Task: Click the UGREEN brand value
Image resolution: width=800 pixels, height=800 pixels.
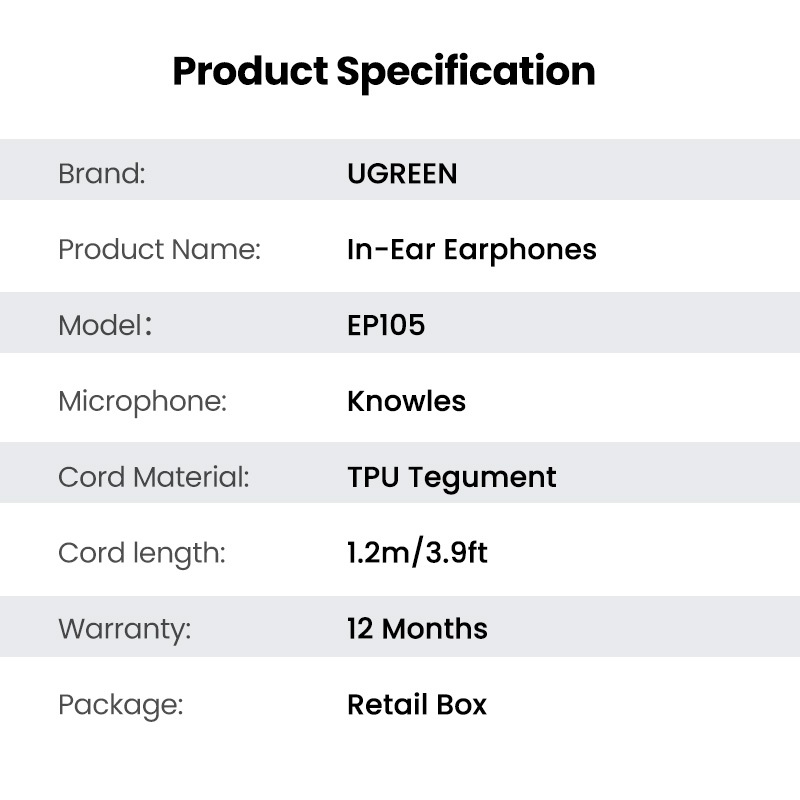Action: (x=402, y=173)
